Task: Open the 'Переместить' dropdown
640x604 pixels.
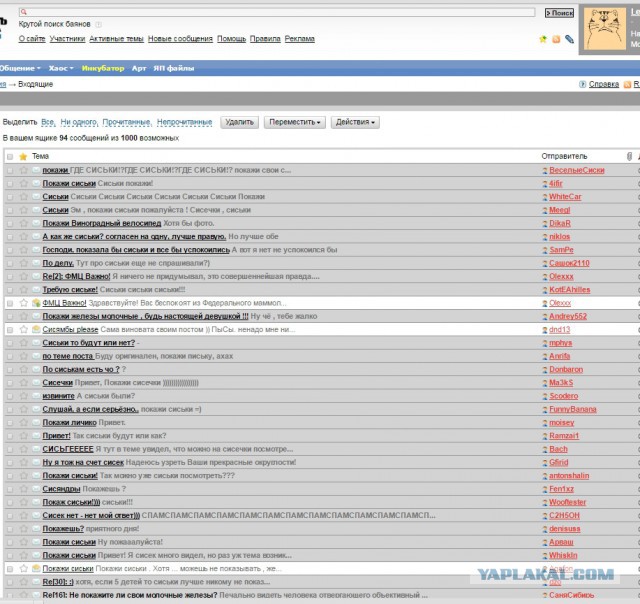Action: click(x=294, y=122)
